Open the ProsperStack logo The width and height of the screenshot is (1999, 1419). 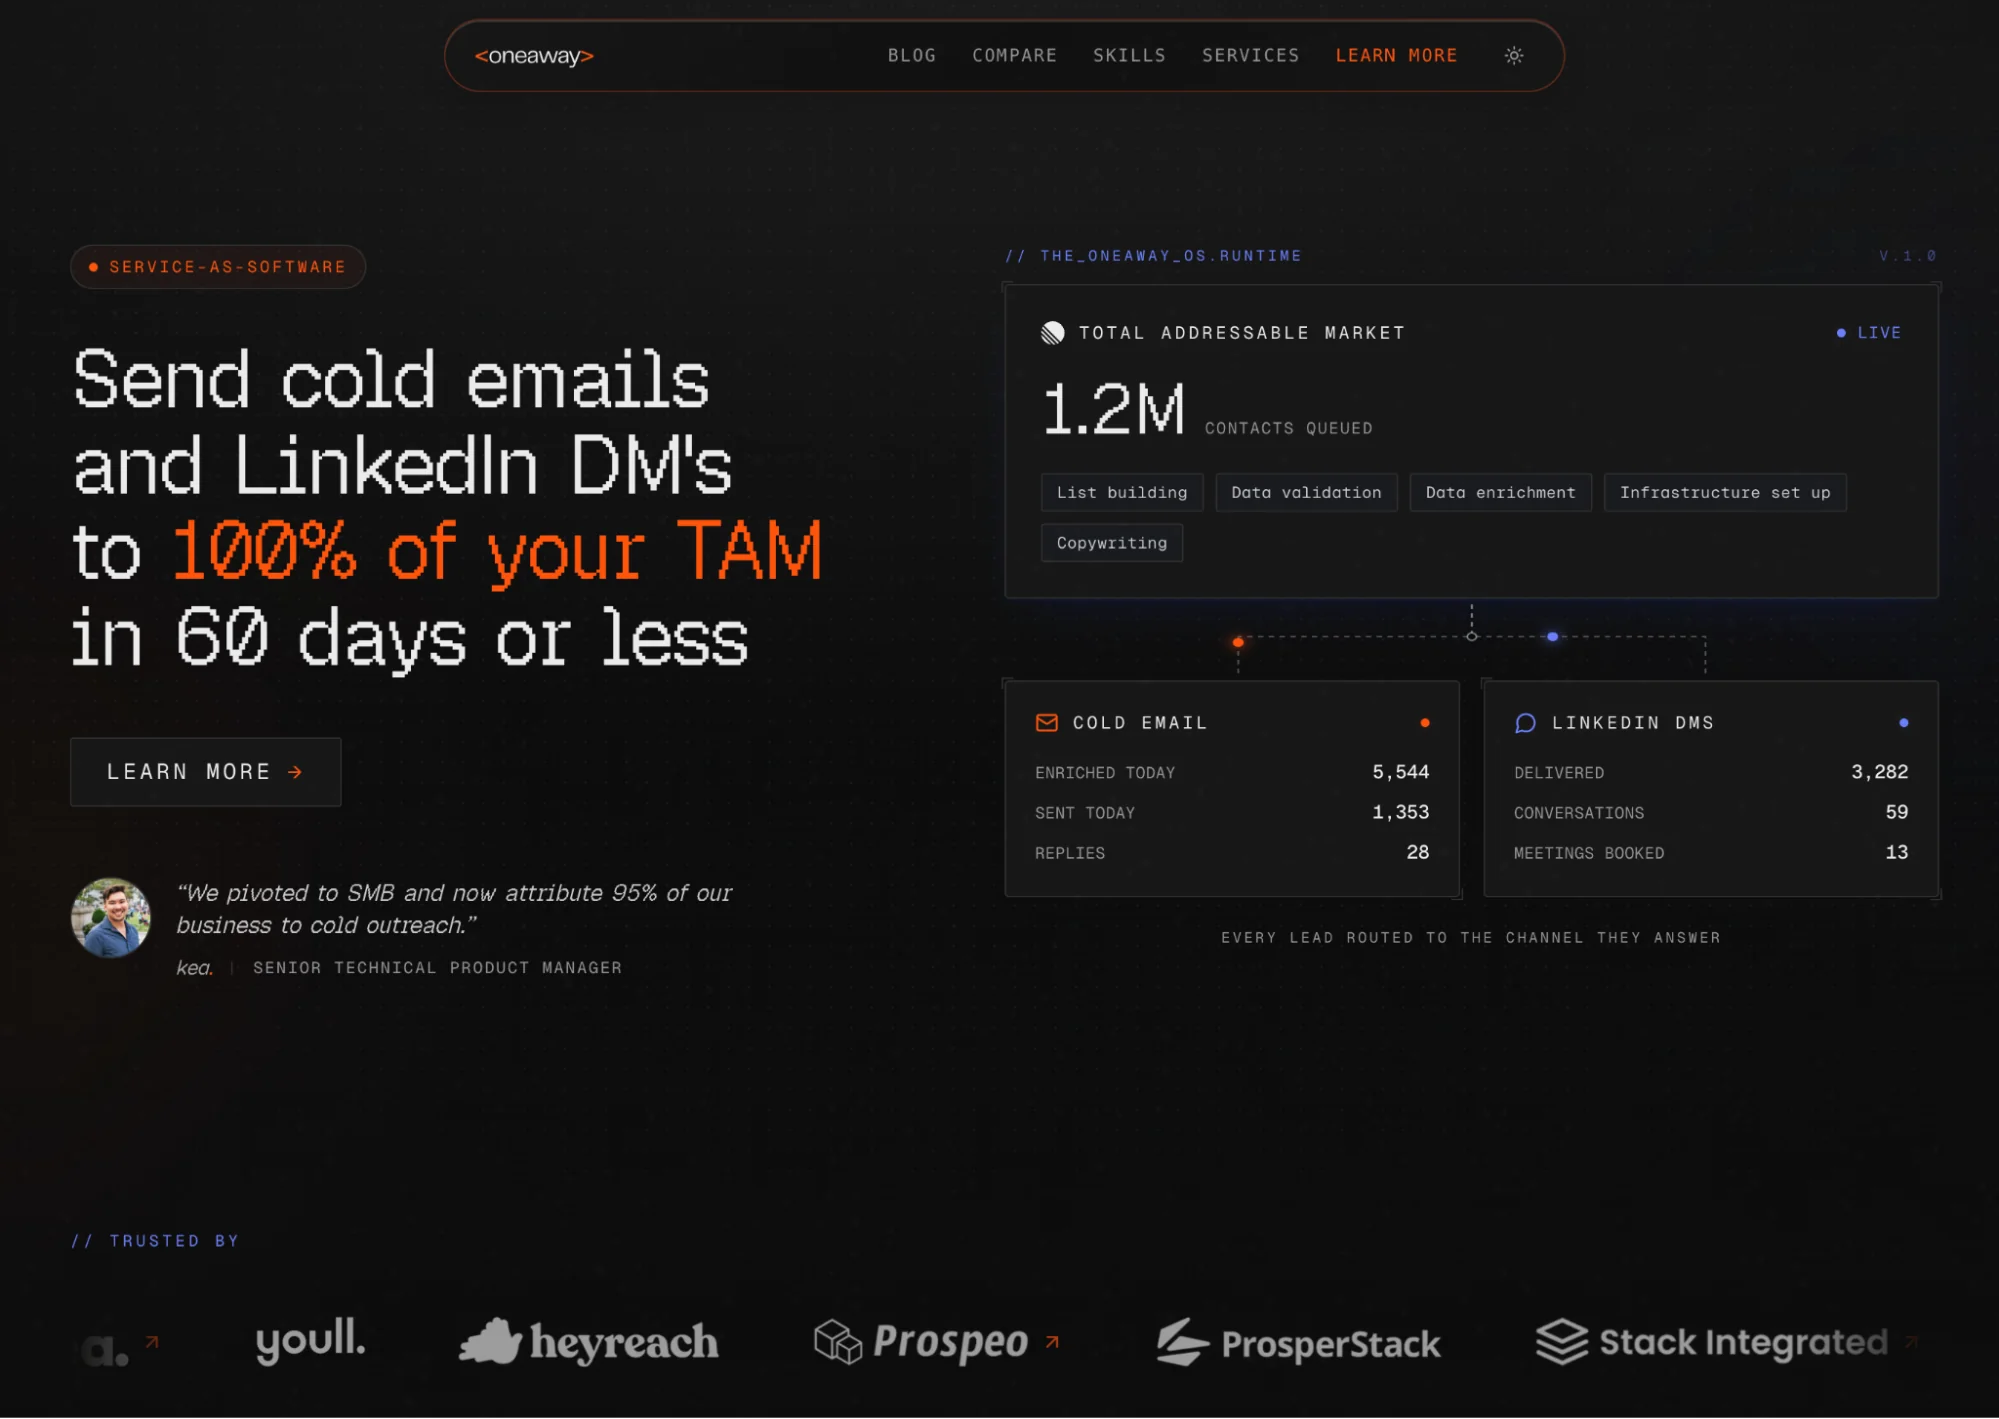1298,1342
